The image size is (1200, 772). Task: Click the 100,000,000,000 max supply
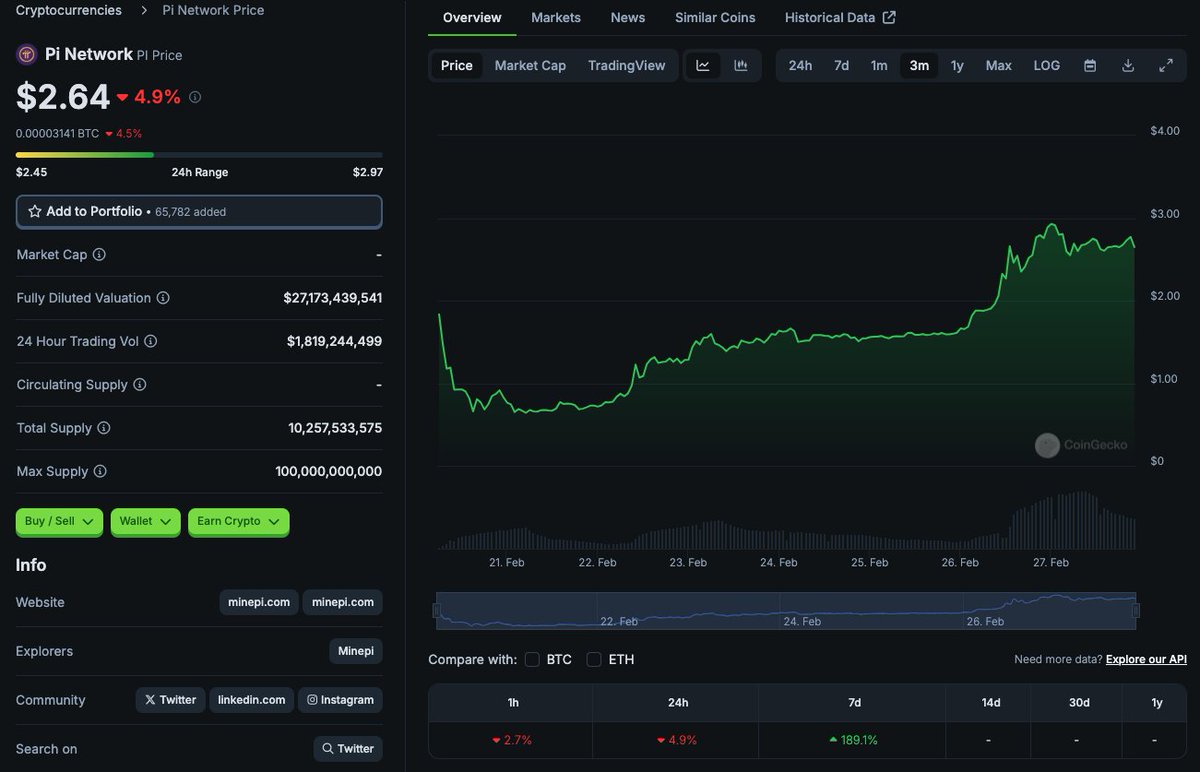[329, 471]
